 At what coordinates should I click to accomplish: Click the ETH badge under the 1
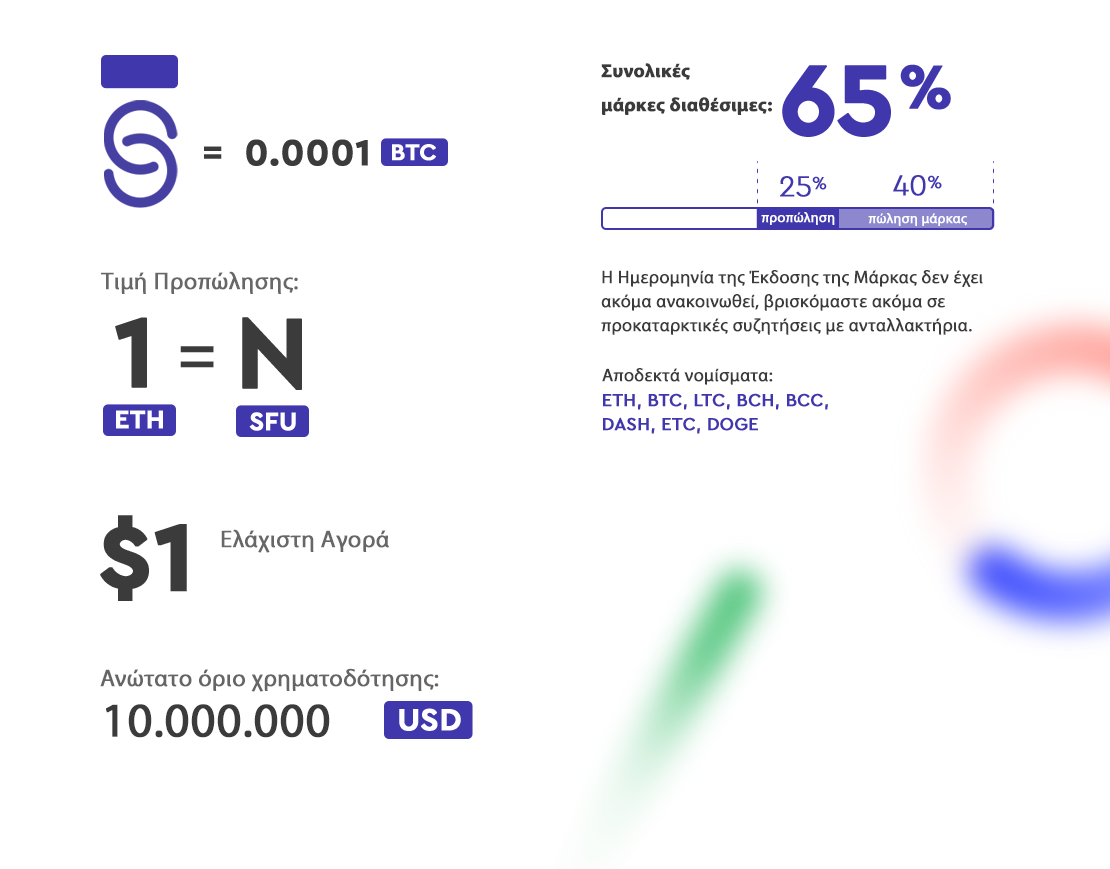(x=139, y=420)
